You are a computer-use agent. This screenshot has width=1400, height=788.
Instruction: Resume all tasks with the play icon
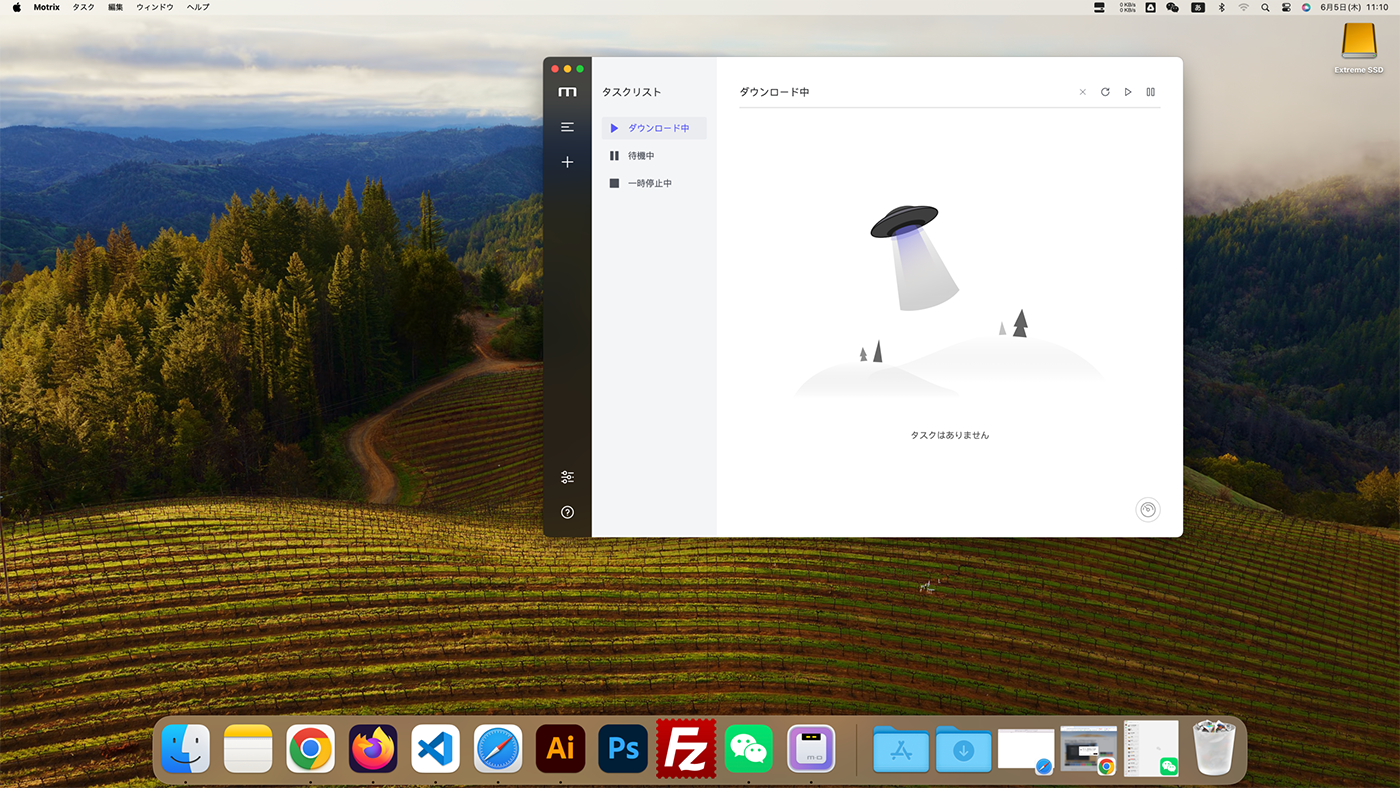click(1127, 91)
